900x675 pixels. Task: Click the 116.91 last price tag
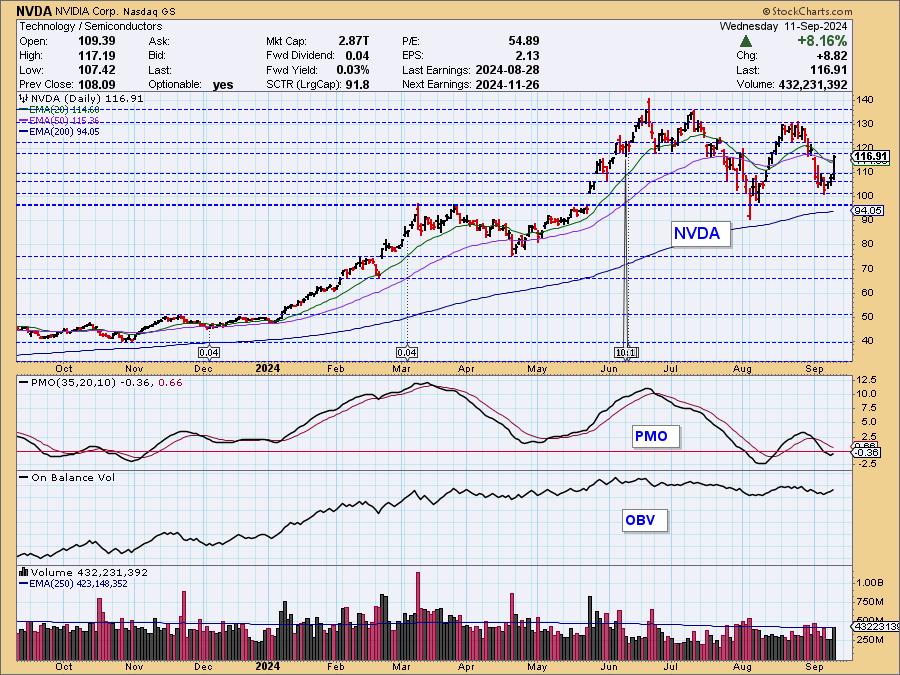tap(871, 156)
